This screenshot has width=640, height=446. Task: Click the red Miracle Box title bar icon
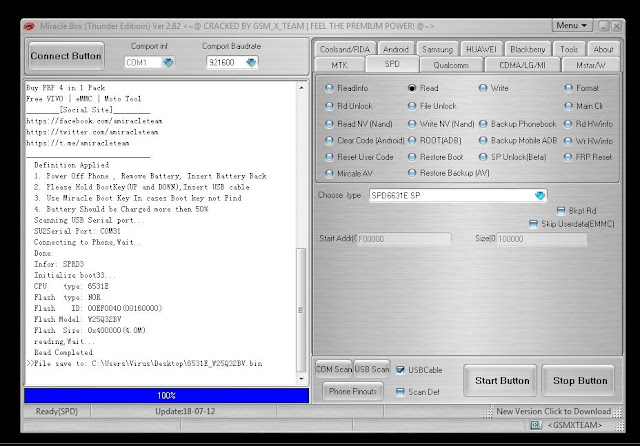[29, 27]
